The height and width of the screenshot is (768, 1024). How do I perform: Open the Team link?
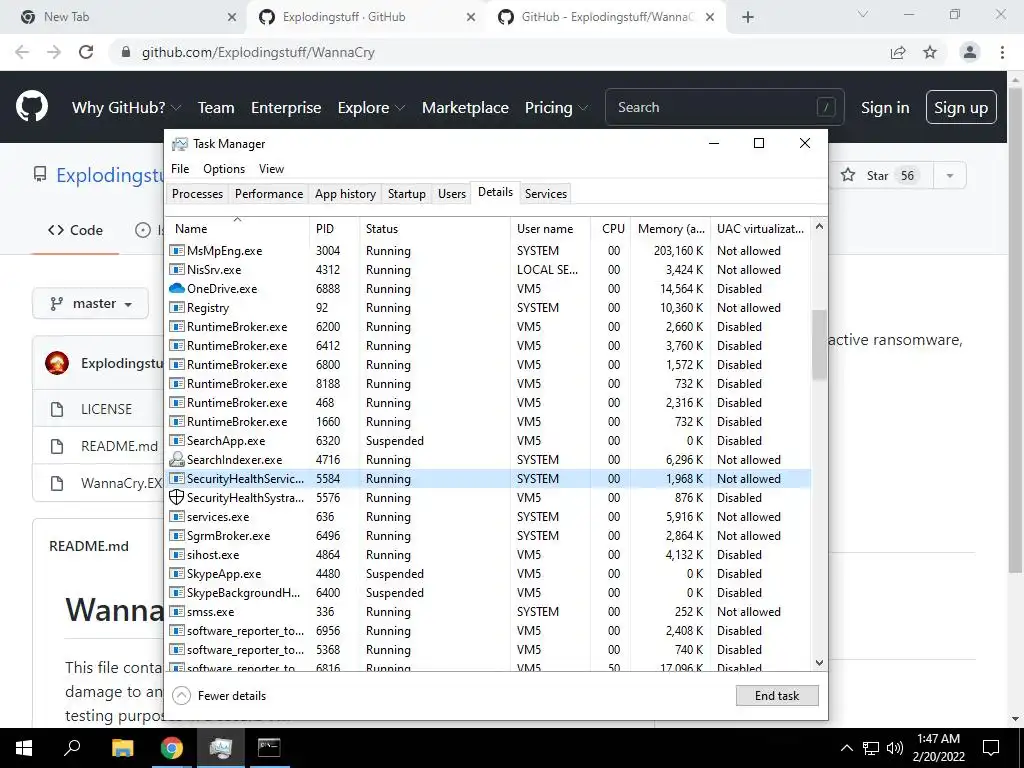(x=216, y=107)
